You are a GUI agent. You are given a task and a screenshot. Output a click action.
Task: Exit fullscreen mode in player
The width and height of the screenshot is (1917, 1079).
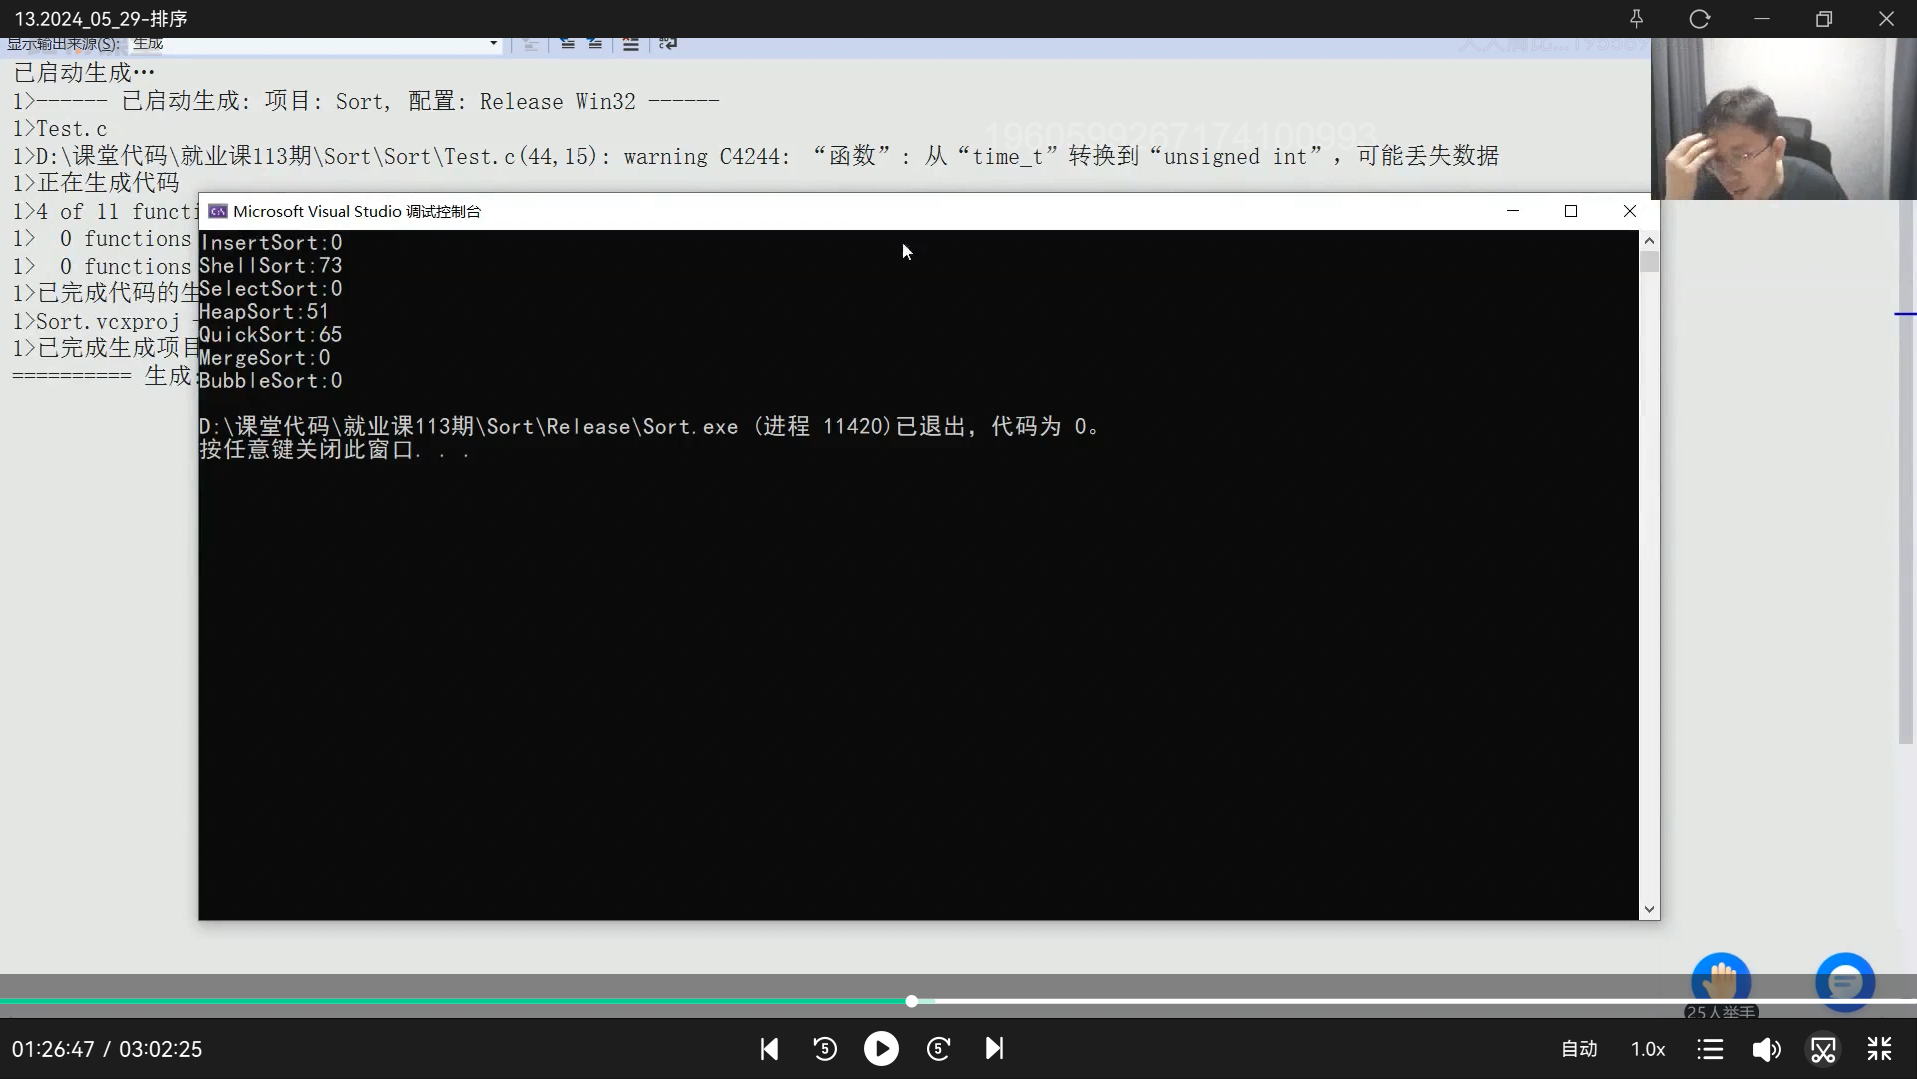coord(1880,1049)
